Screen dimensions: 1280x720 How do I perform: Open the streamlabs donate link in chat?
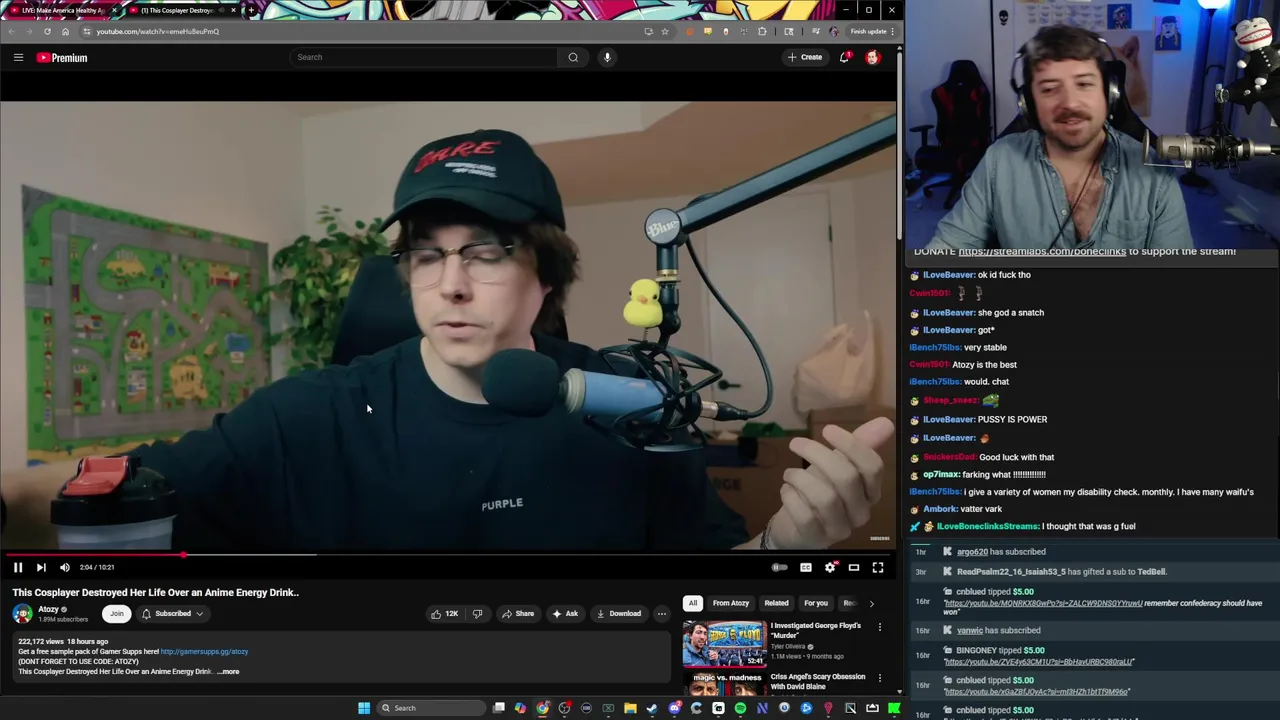pos(1042,251)
